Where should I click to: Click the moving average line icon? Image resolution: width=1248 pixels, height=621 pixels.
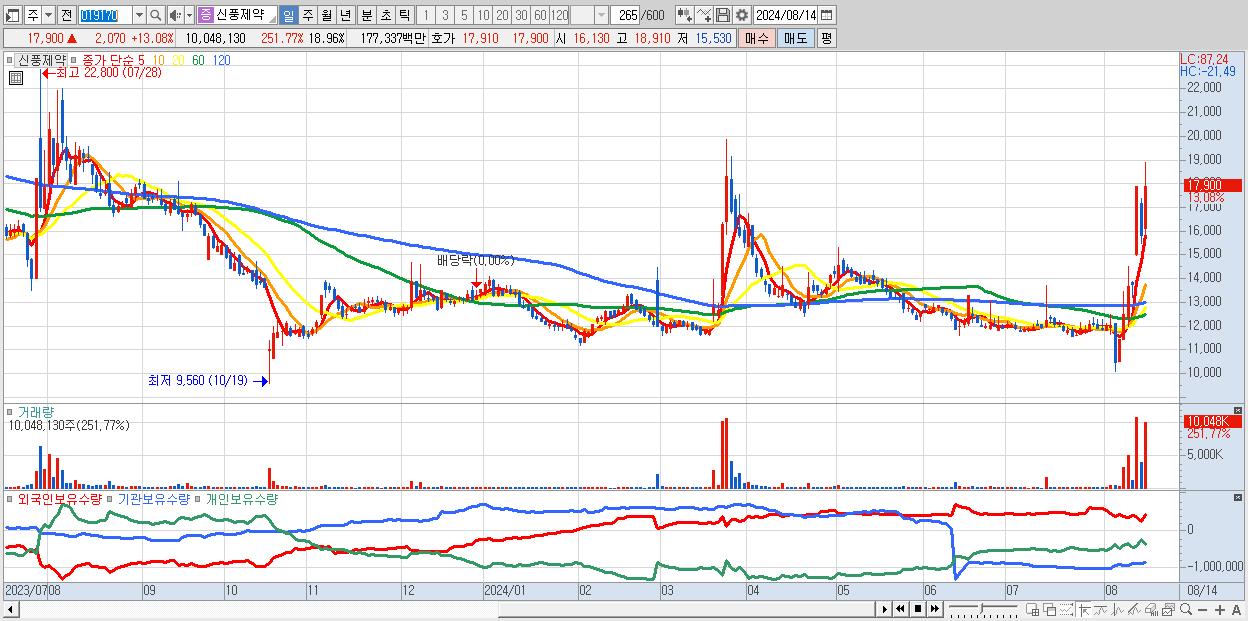(x=1101, y=609)
